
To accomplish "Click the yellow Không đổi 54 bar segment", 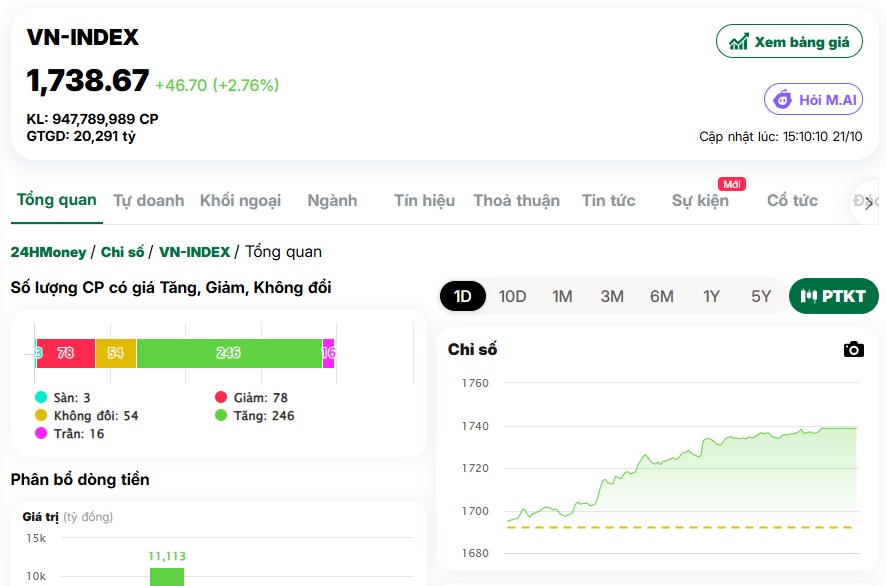I will [x=116, y=354].
